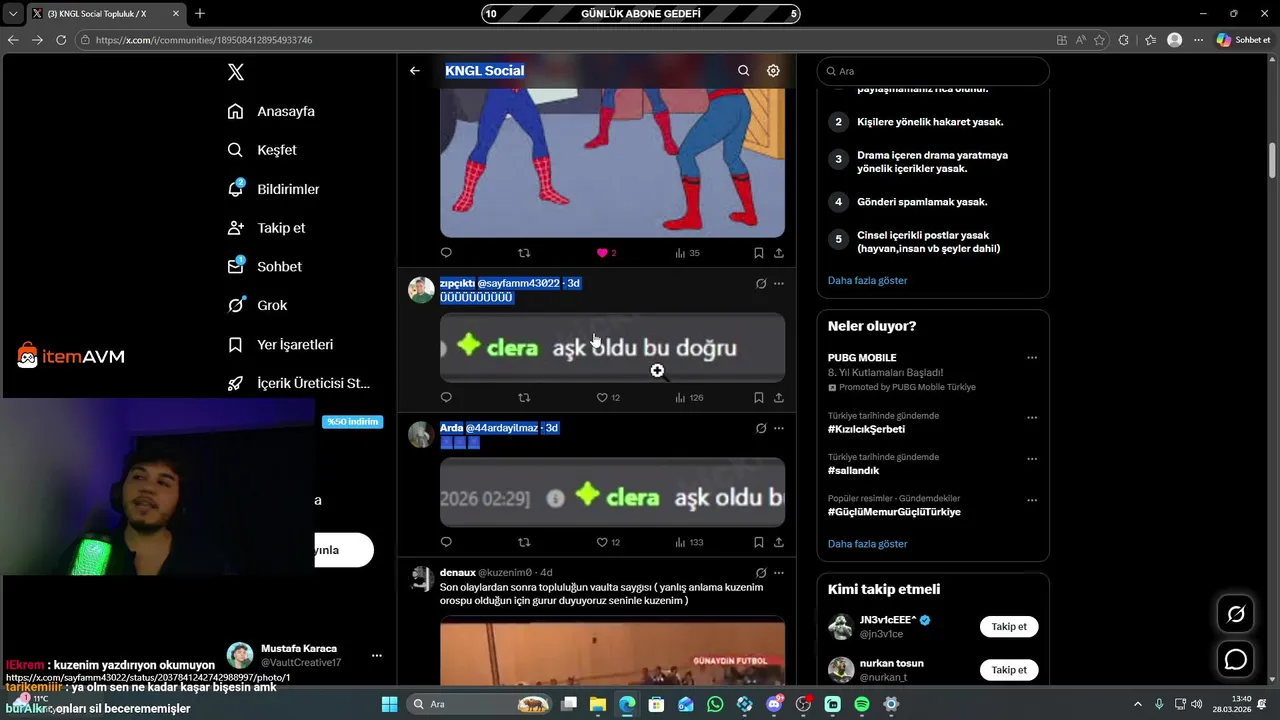Image resolution: width=1280 pixels, height=720 pixels.
Task: Add page to favorites star icon
Action: 1100,40
